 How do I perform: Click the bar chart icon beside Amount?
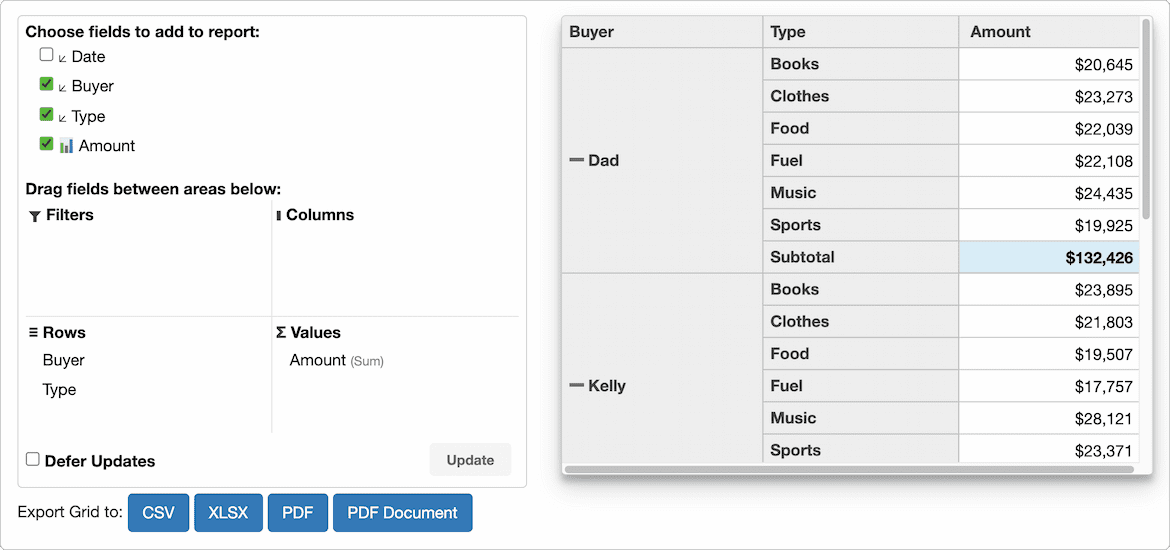(66, 146)
